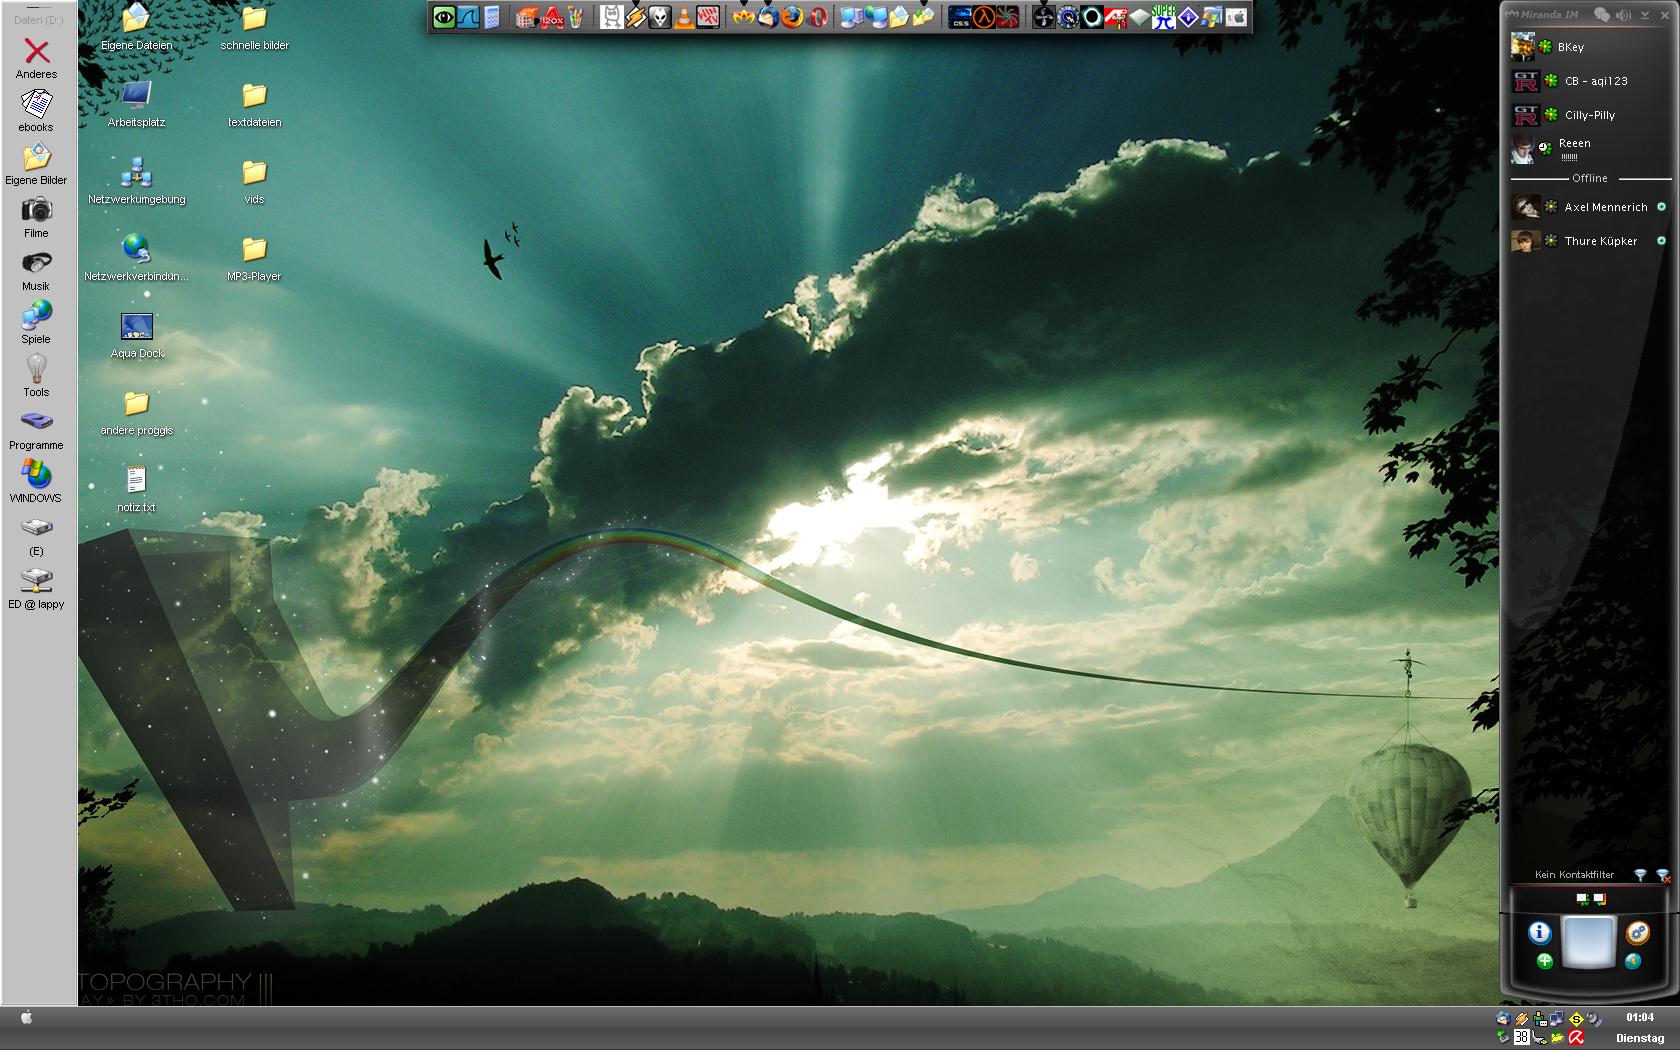Apply contact filter funnel icon
The image size is (1680, 1050).
pos(1640,875)
